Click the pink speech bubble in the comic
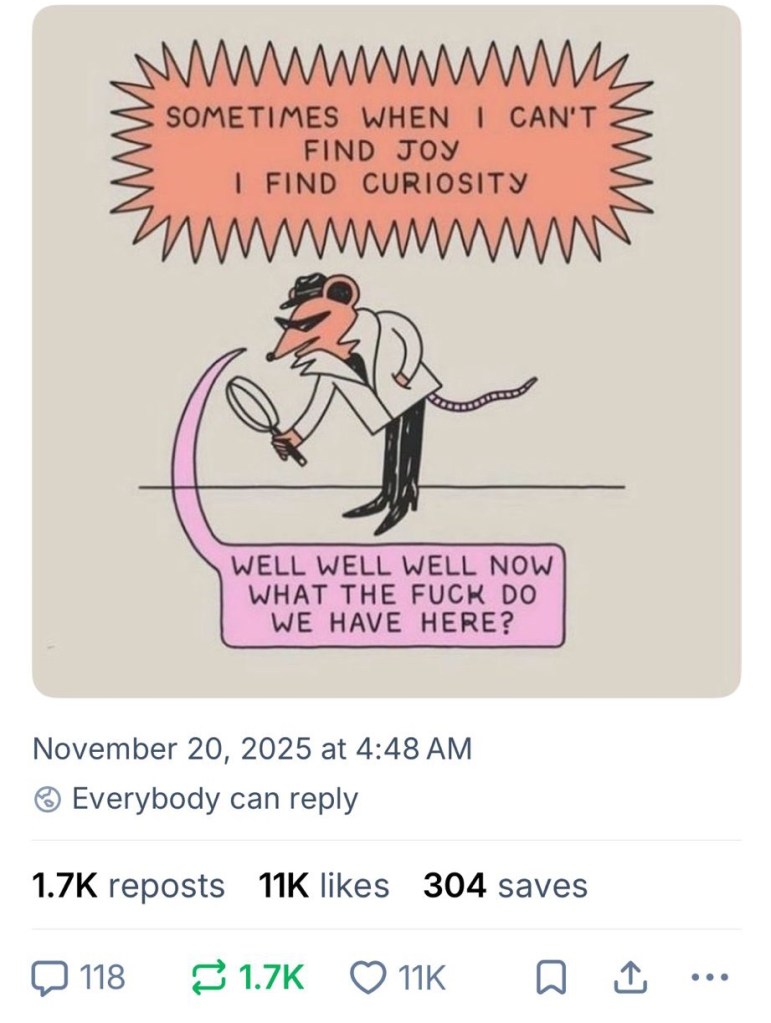Screen dimensions: 771x1023 pos(394,593)
